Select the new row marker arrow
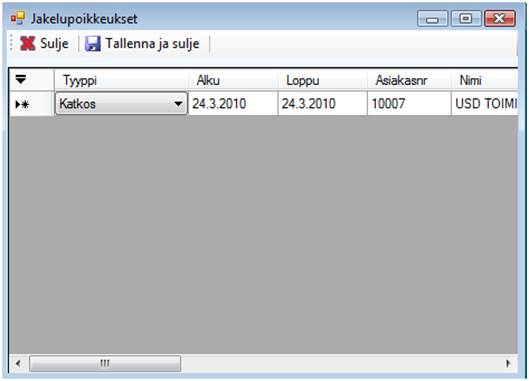Viewport: 529px width, 381px height. click(x=22, y=104)
